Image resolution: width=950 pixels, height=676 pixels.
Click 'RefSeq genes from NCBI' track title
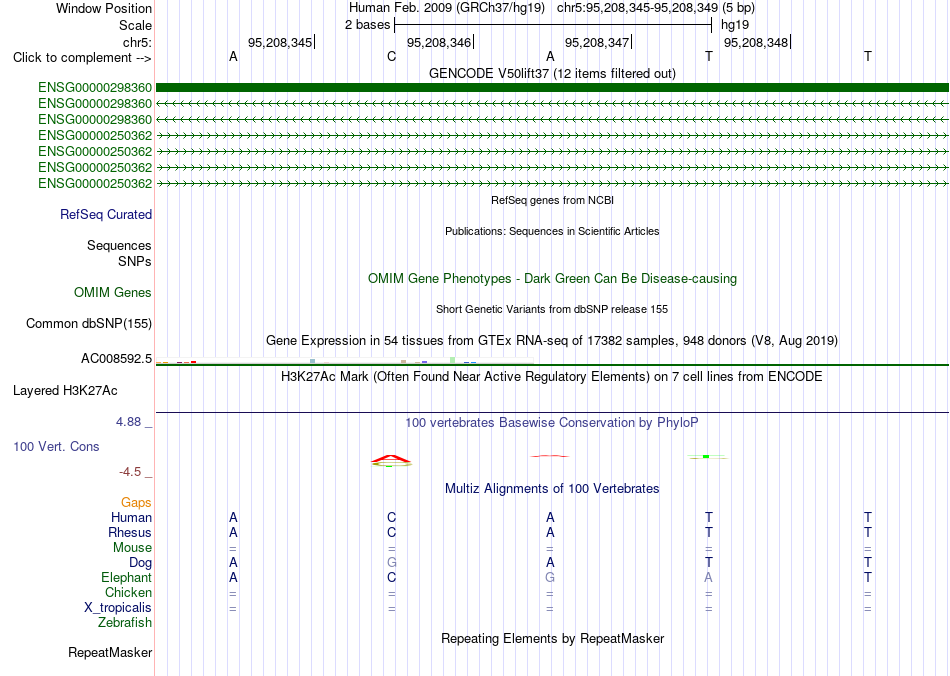[x=552, y=200]
